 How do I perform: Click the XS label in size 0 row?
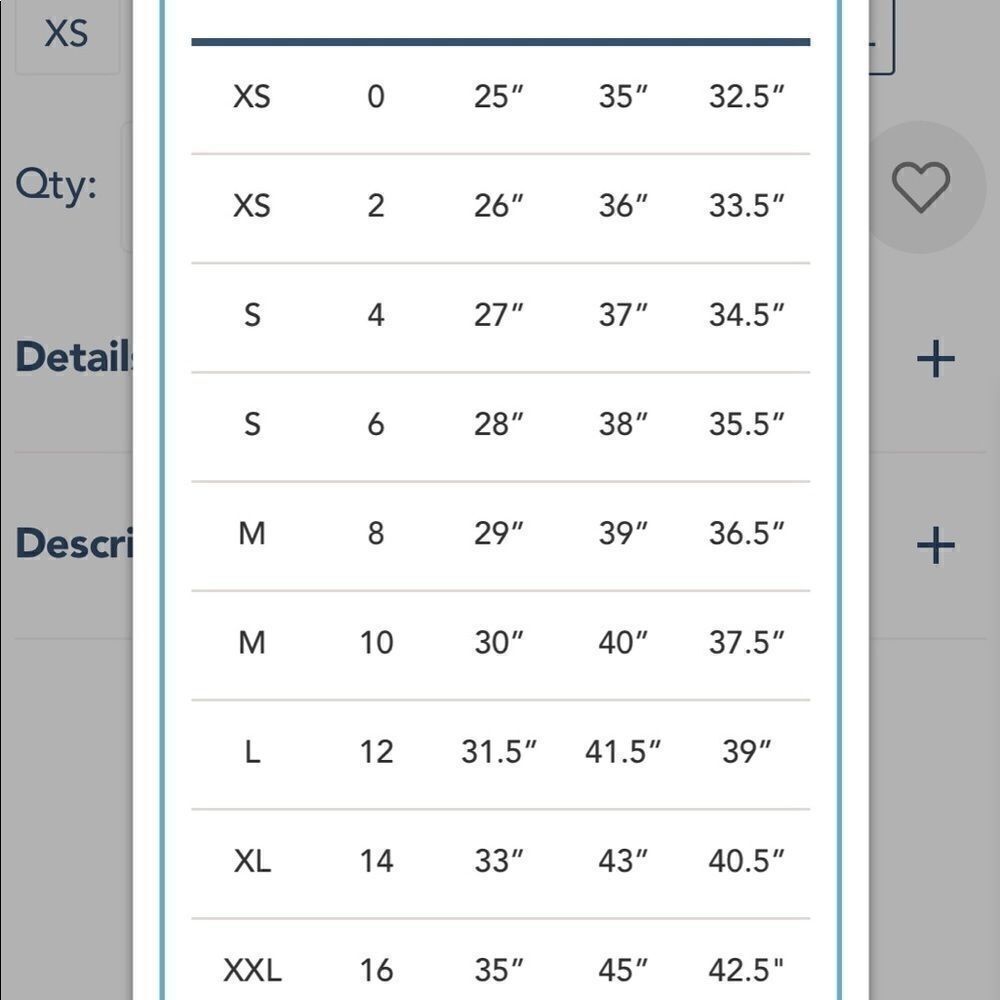(x=252, y=97)
